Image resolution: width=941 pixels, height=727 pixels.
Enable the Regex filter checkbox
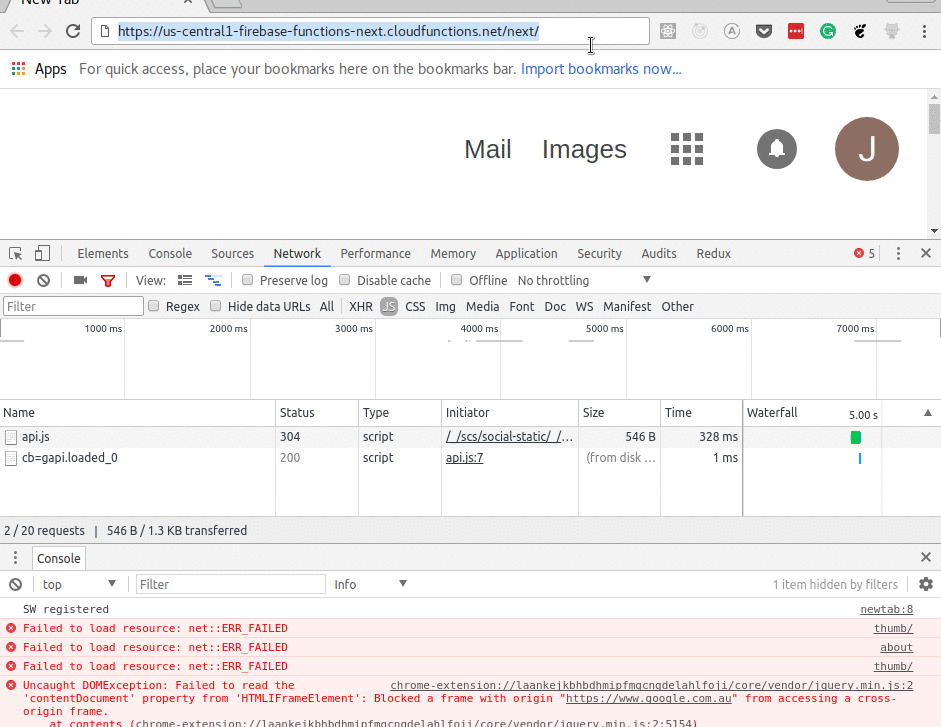[154, 306]
